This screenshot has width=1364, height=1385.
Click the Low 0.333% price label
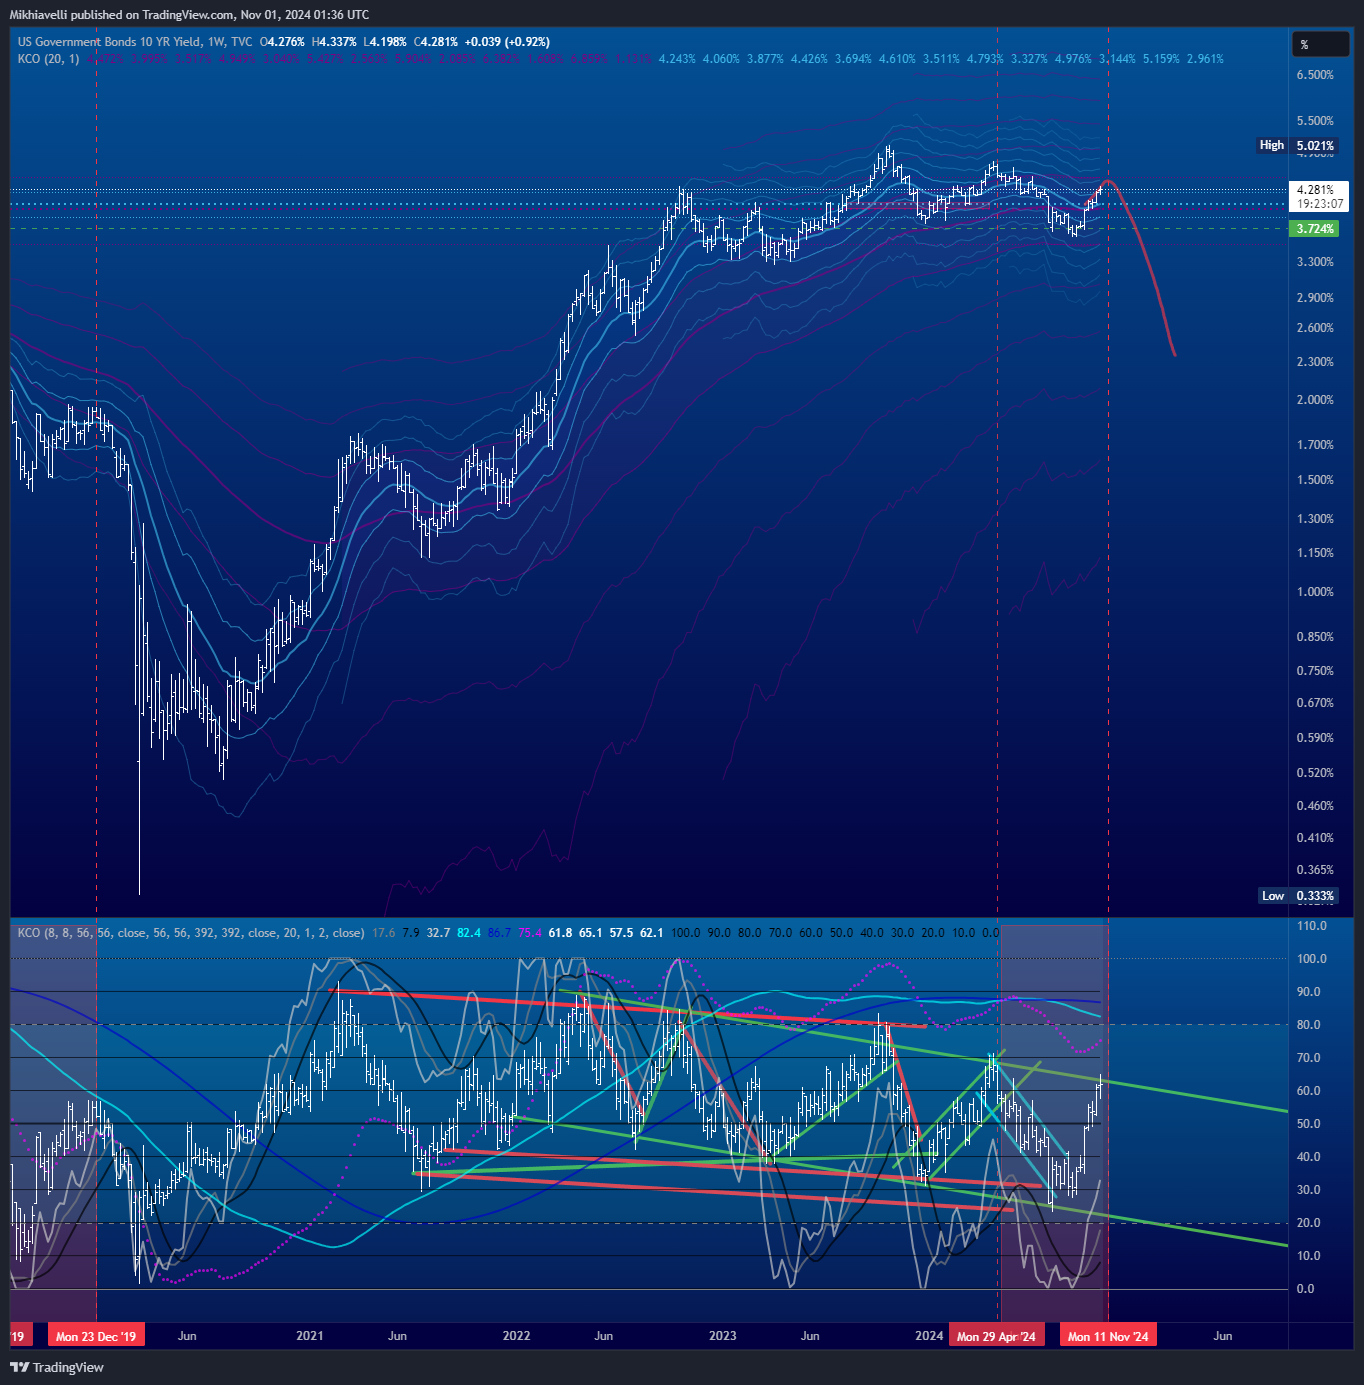click(1298, 896)
